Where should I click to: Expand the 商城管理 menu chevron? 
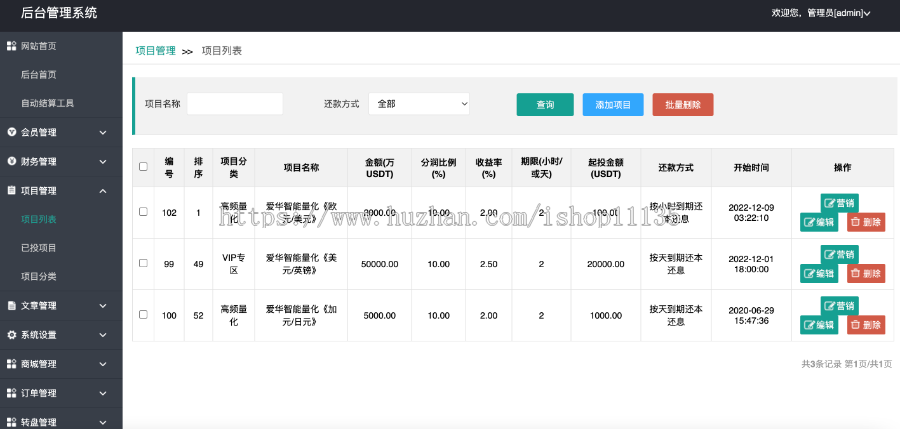coord(103,364)
